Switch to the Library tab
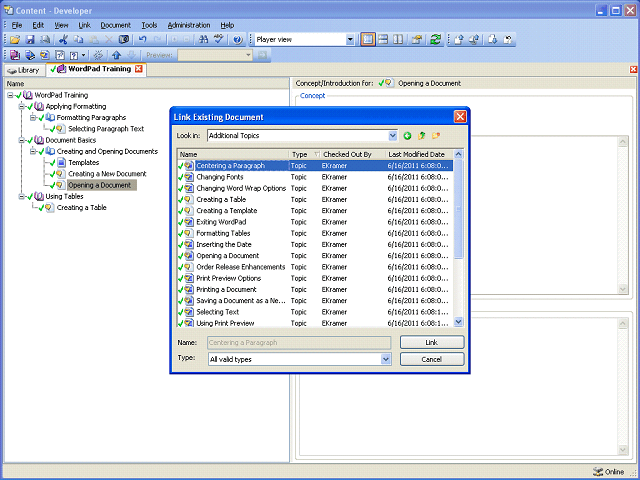This screenshot has height=480, width=640. pos(24,70)
